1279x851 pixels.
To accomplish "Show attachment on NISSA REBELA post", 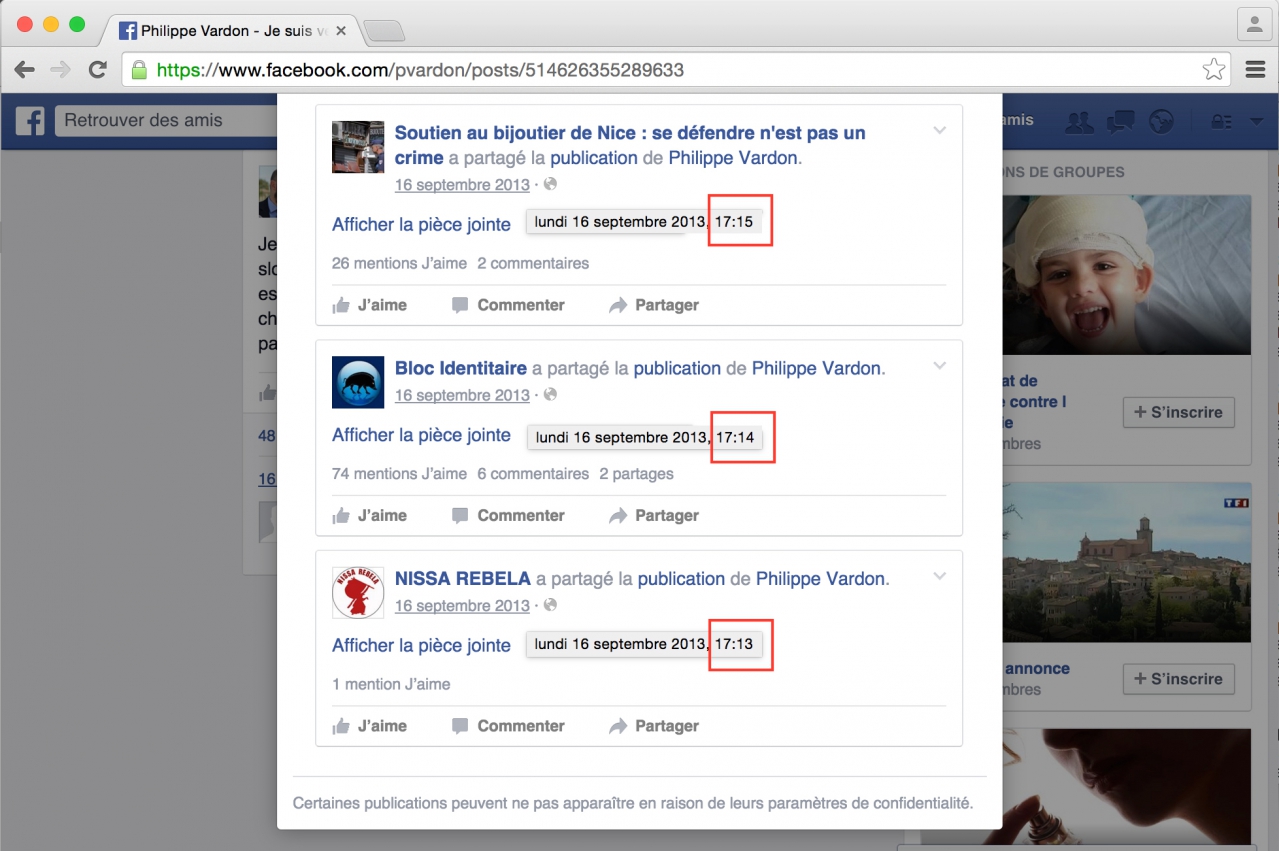I will [421, 645].
